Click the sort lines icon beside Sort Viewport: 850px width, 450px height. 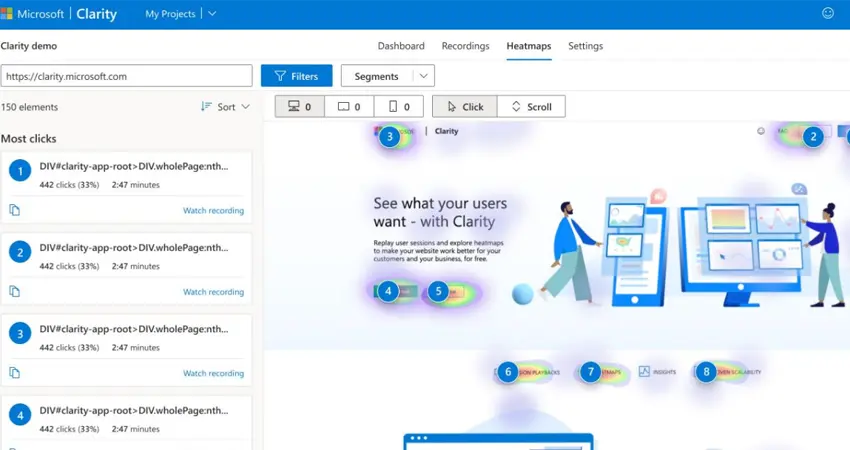pos(206,106)
